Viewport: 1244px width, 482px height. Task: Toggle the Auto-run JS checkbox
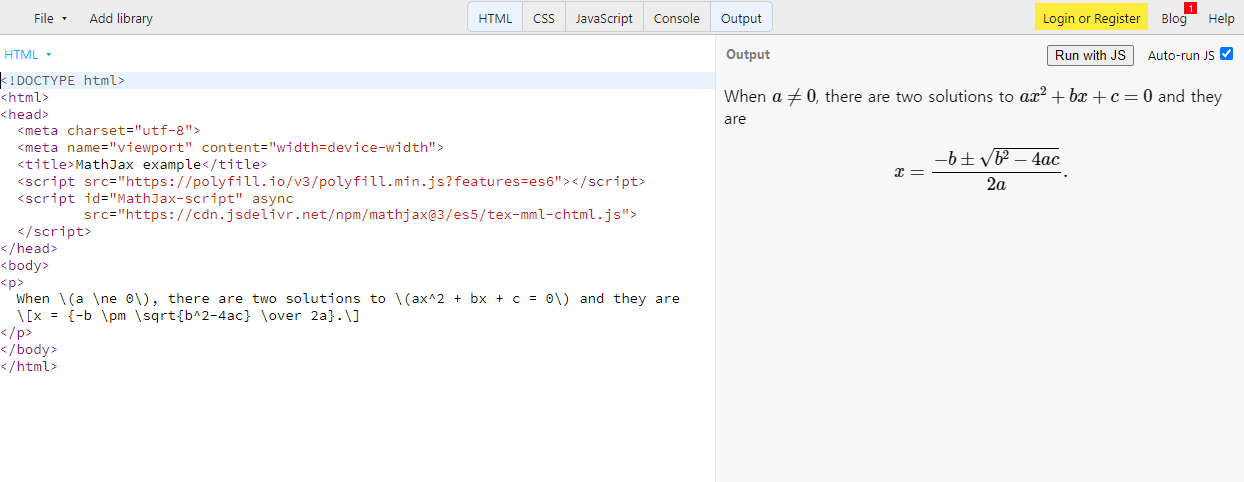click(x=1227, y=55)
